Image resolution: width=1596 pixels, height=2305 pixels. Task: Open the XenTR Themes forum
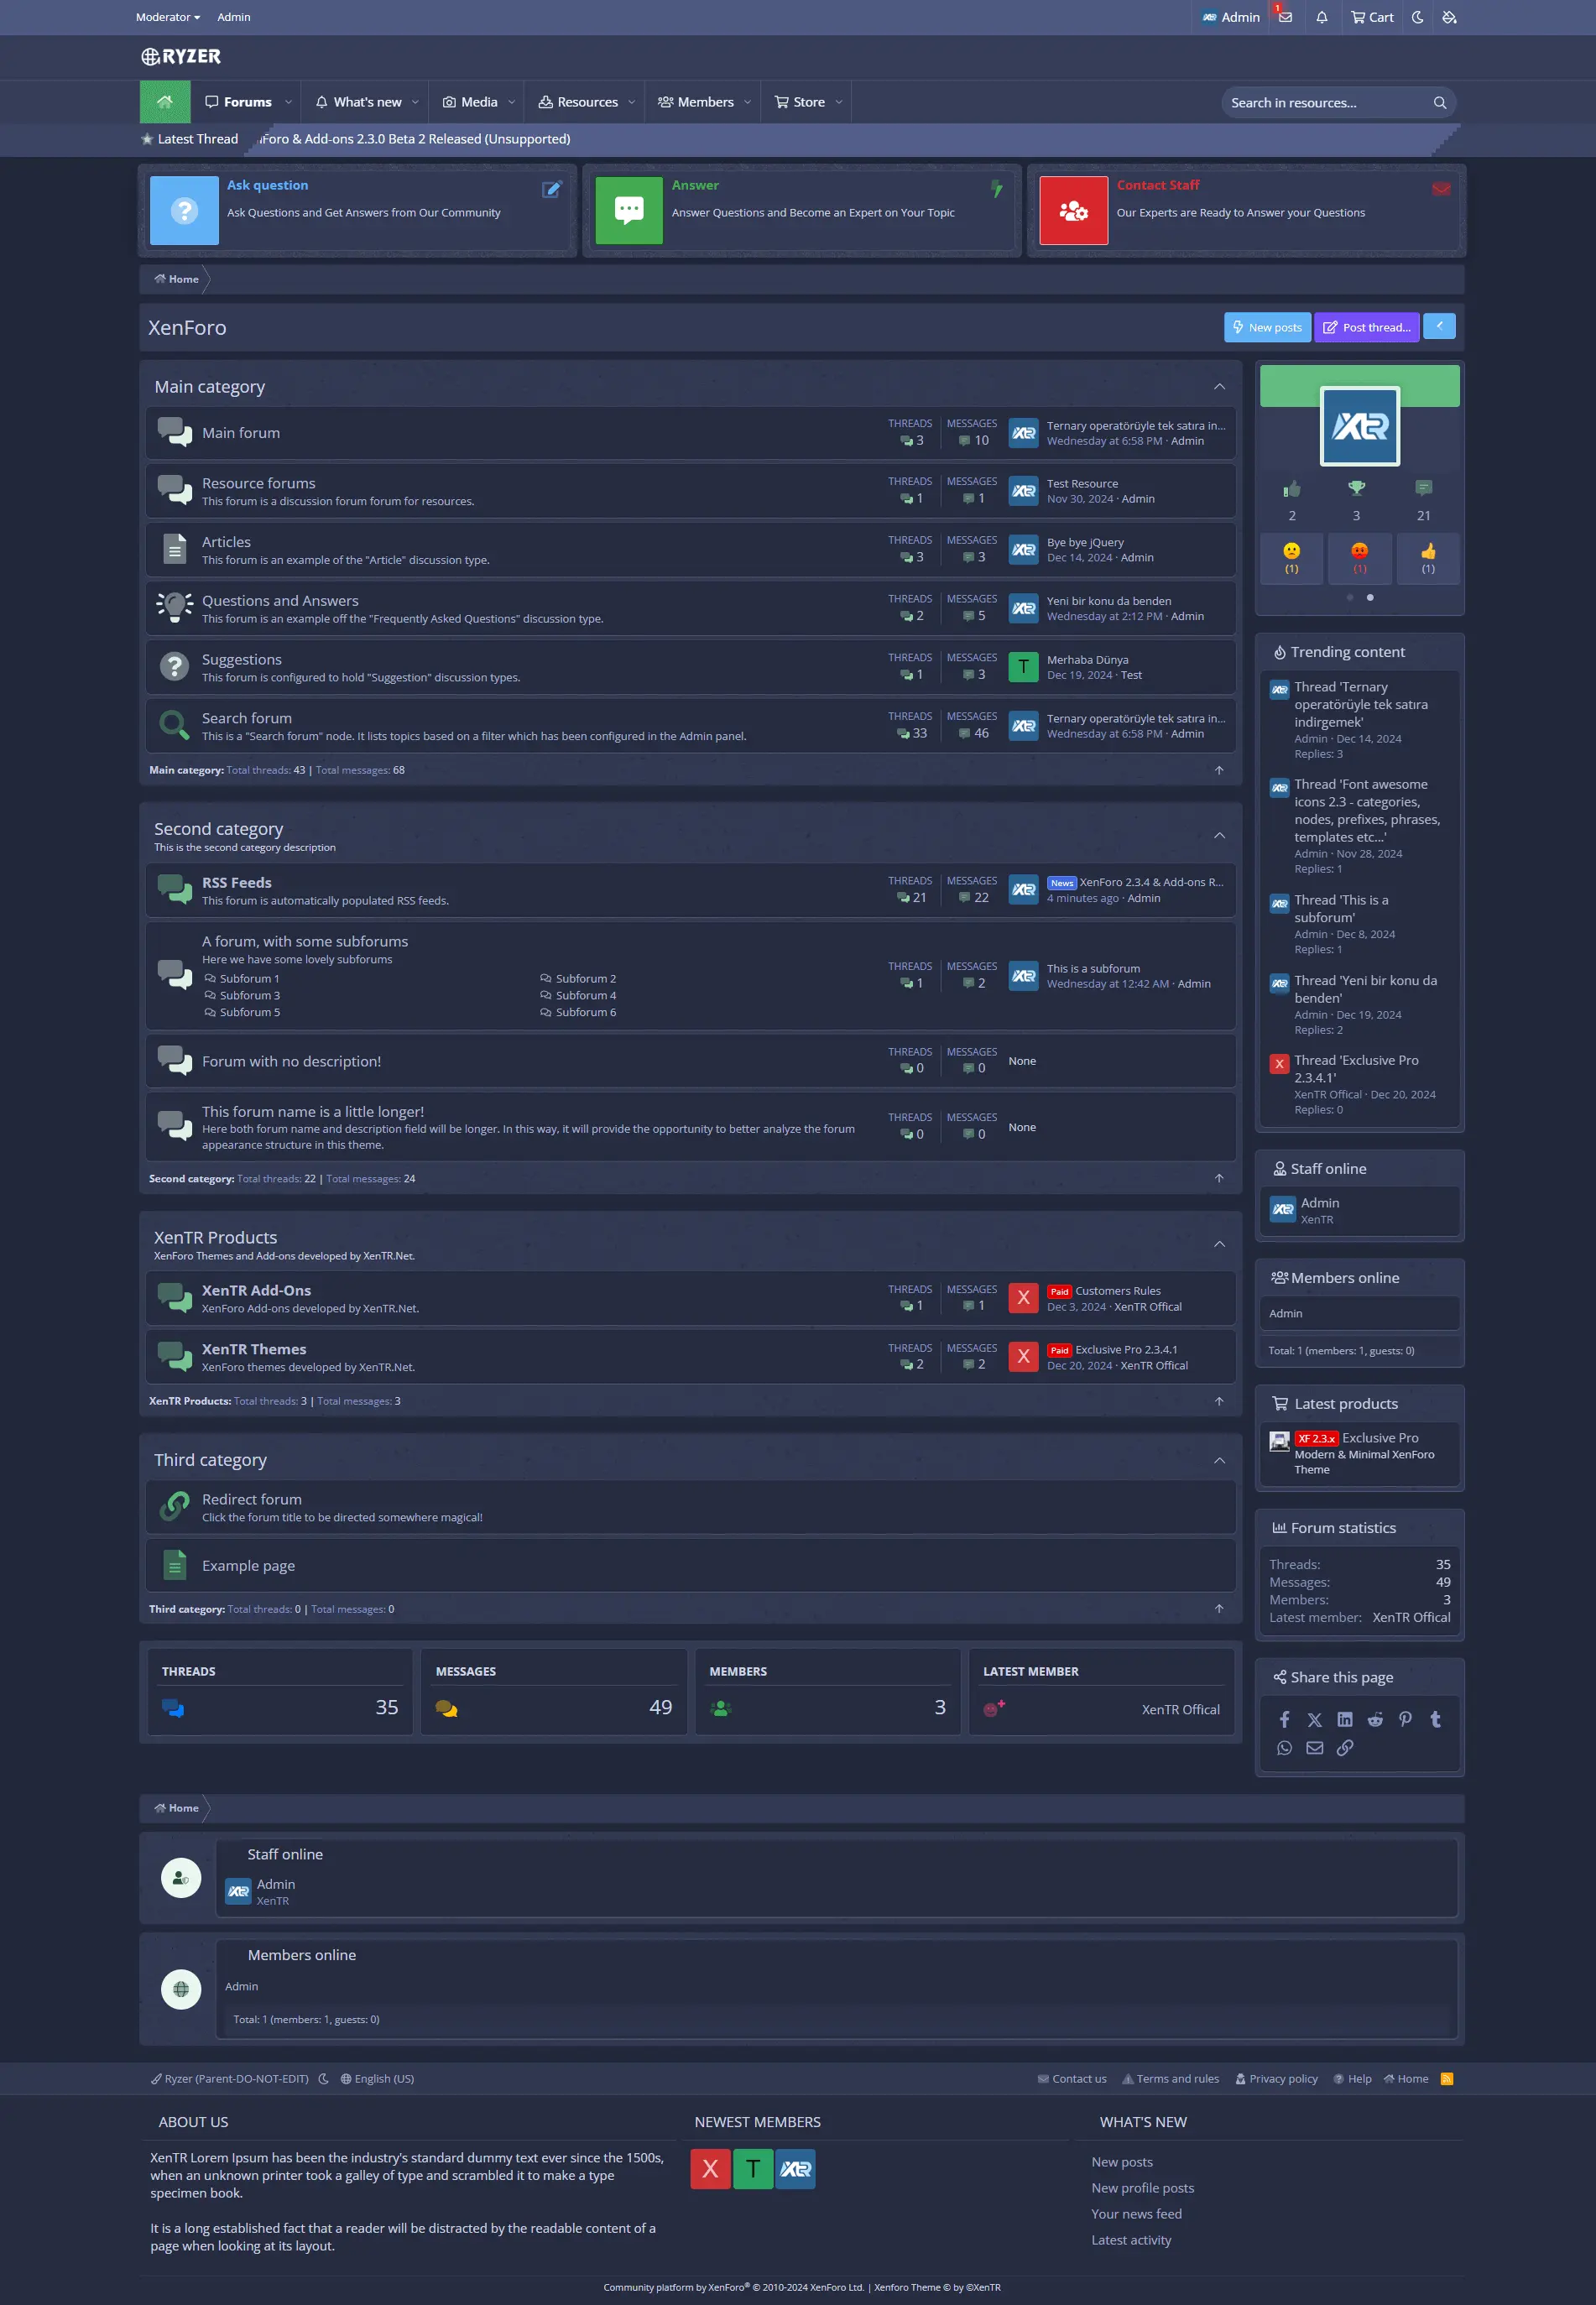[254, 1349]
